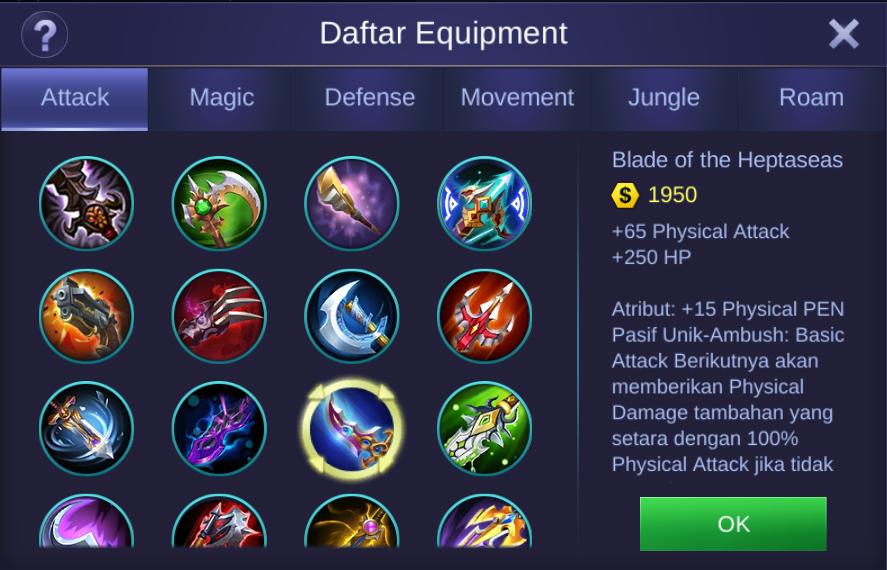Switch to the Roam tab
This screenshot has width=887, height=570.
812,98
